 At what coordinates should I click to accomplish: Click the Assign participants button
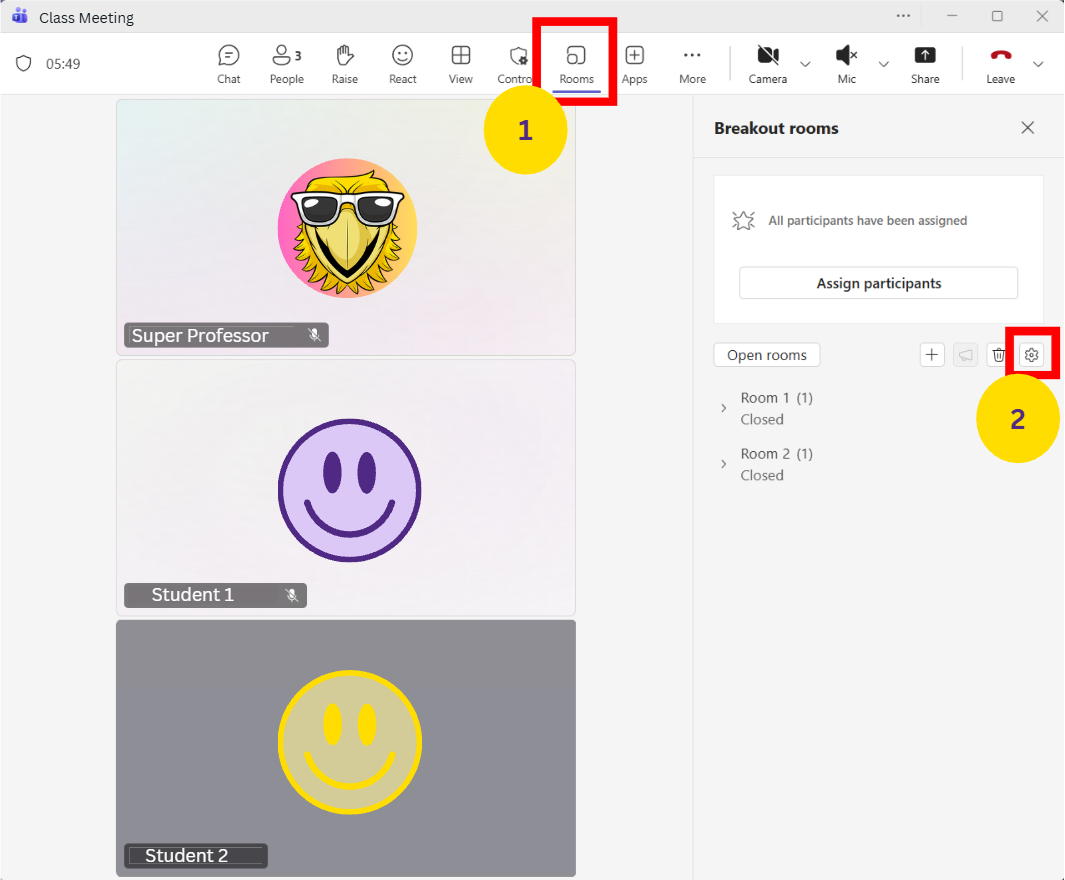[x=878, y=283]
